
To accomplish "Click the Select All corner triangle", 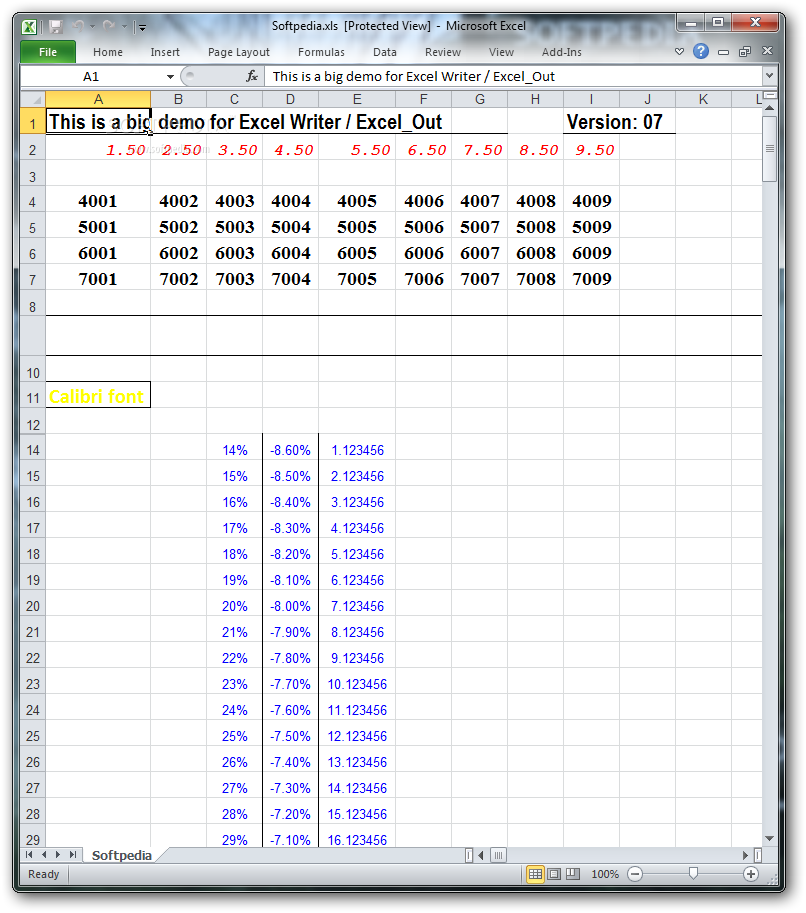I will (x=33, y=99).
